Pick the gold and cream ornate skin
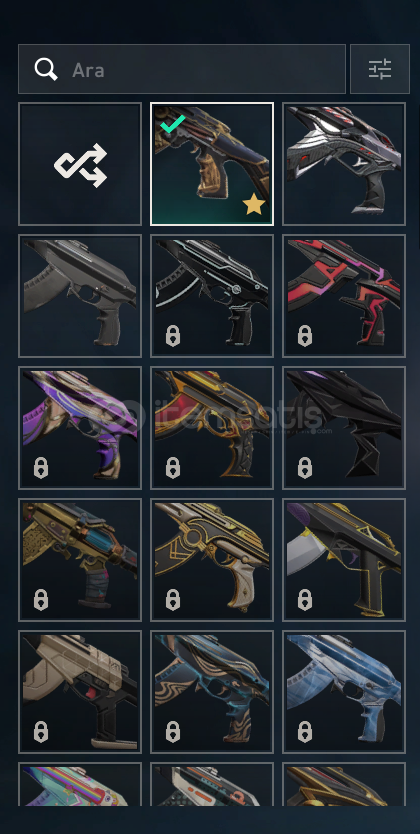 (x=212, y=560)
